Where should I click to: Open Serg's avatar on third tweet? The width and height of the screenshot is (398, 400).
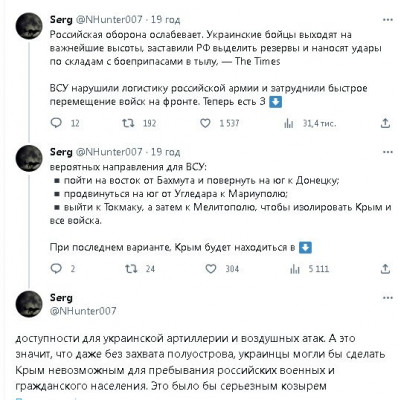(x=29, y=304)
